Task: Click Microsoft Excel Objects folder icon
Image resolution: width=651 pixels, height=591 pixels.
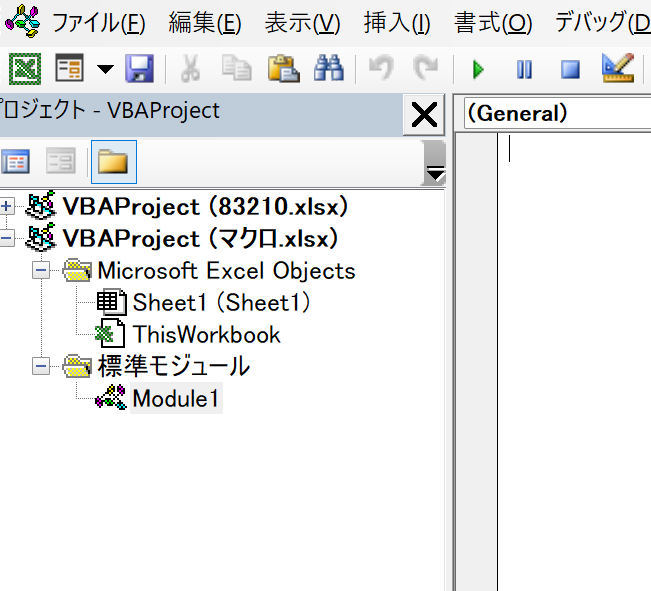Action: [77, 271]
